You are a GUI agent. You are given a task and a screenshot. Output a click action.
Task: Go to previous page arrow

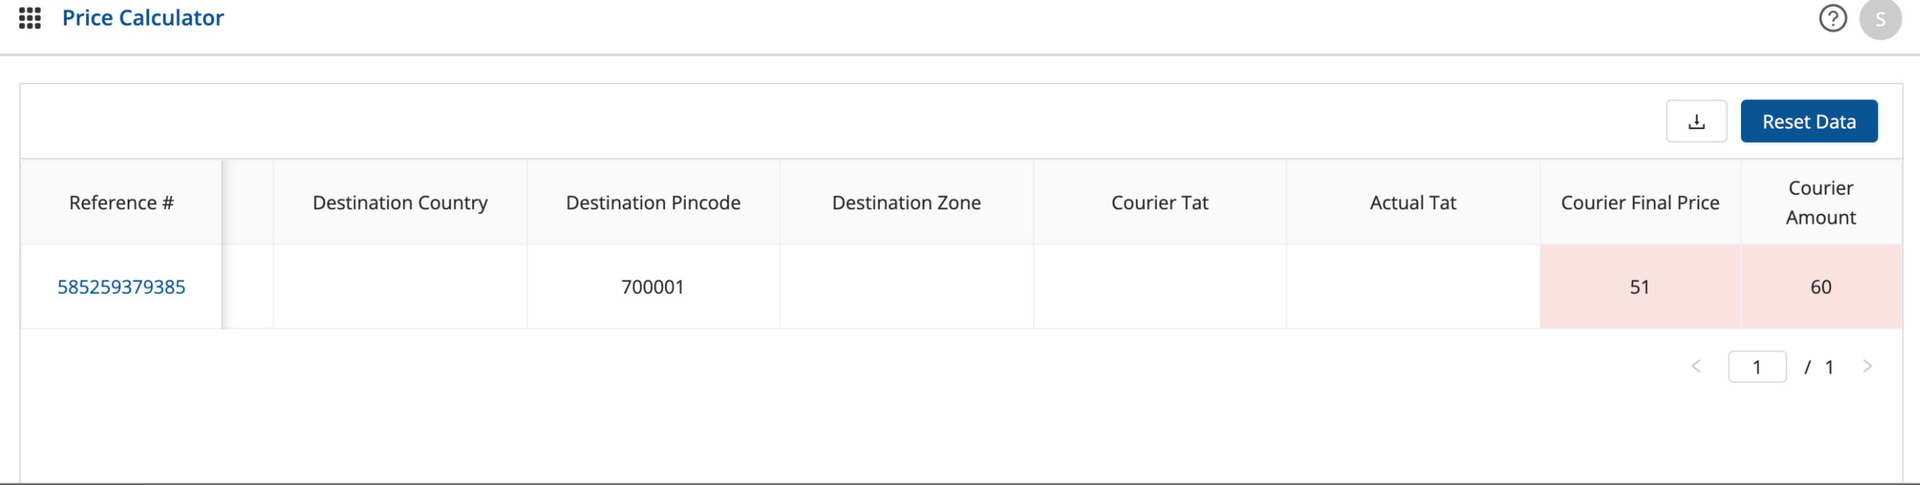coord(1696,367)
